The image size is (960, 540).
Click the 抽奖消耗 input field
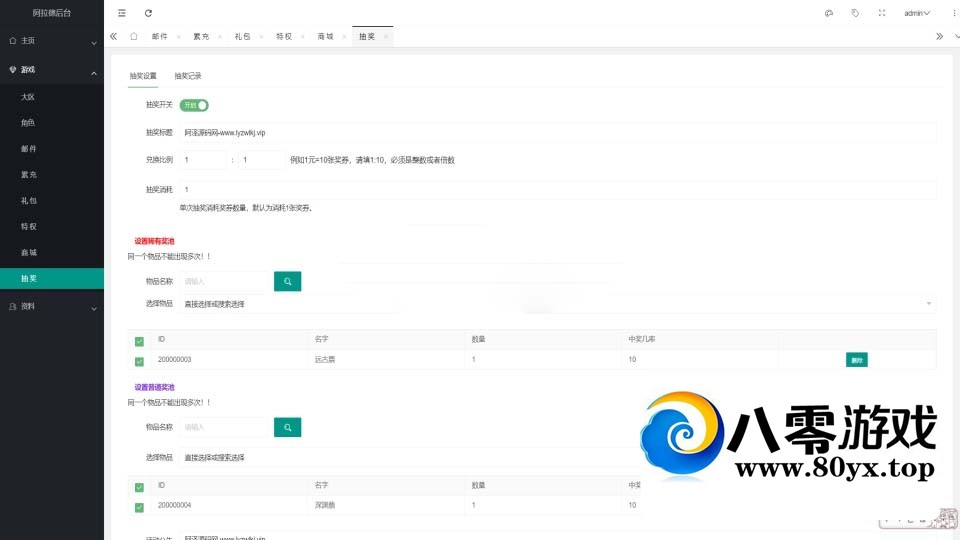pyautogui.click(x=557, y=189)
